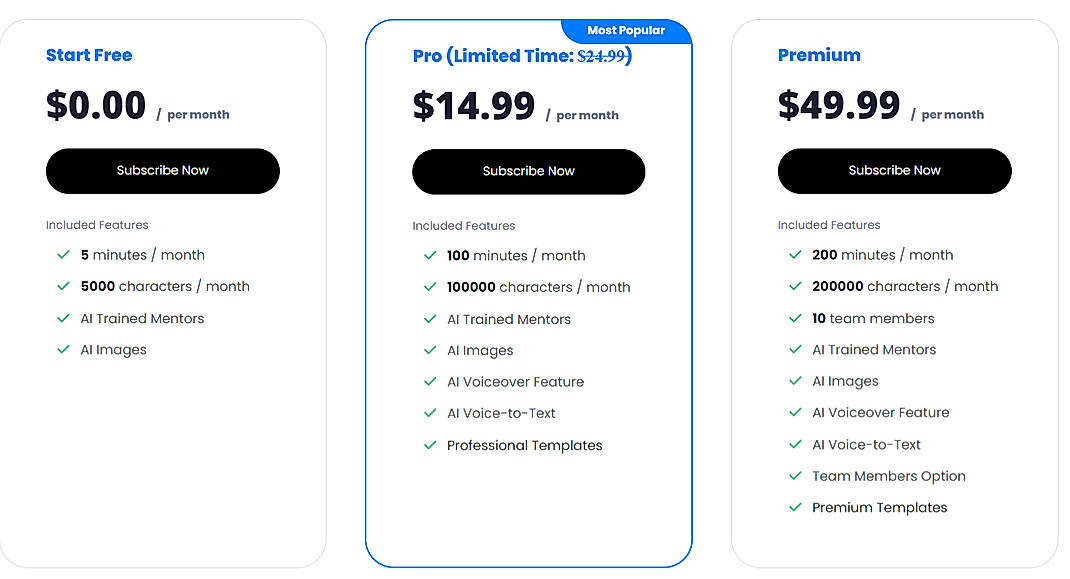Click the checkmark beside 200000 characters month
1070x579 pixels.
[795, 286]
